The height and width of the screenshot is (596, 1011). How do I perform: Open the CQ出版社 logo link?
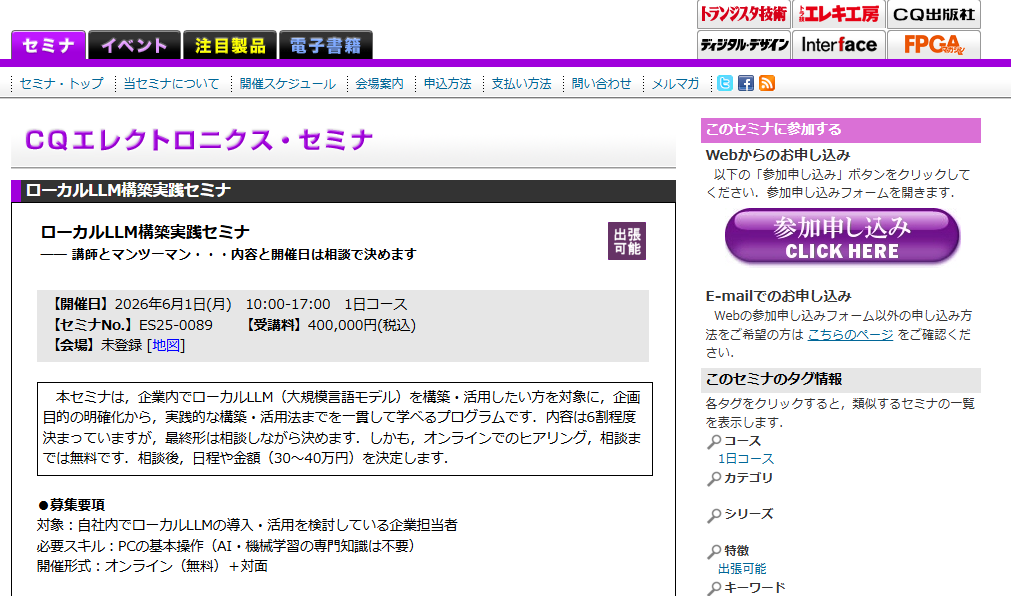[x=934, y=14]
